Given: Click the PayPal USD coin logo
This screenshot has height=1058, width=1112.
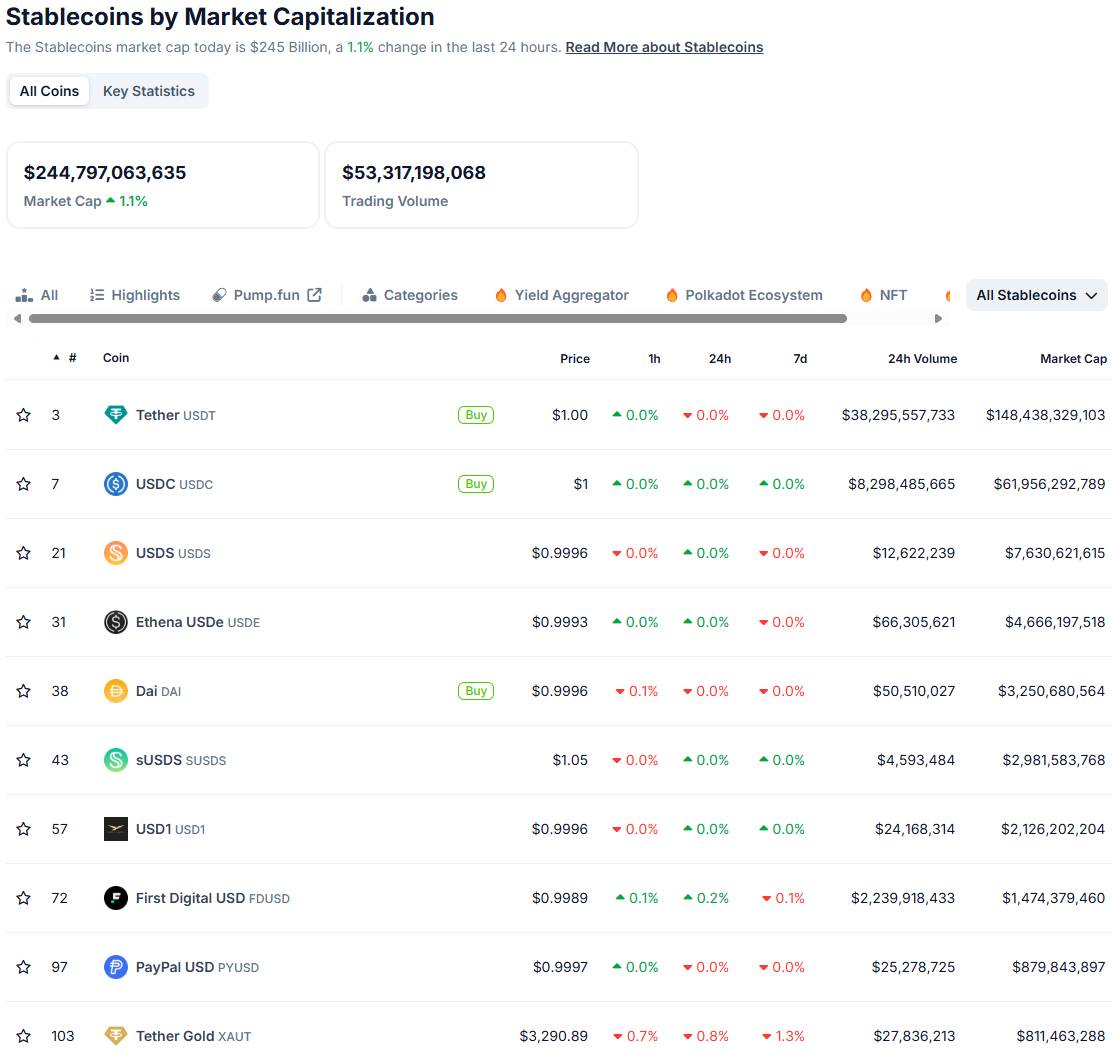Looking at the screenshot, I should (116, 967).
